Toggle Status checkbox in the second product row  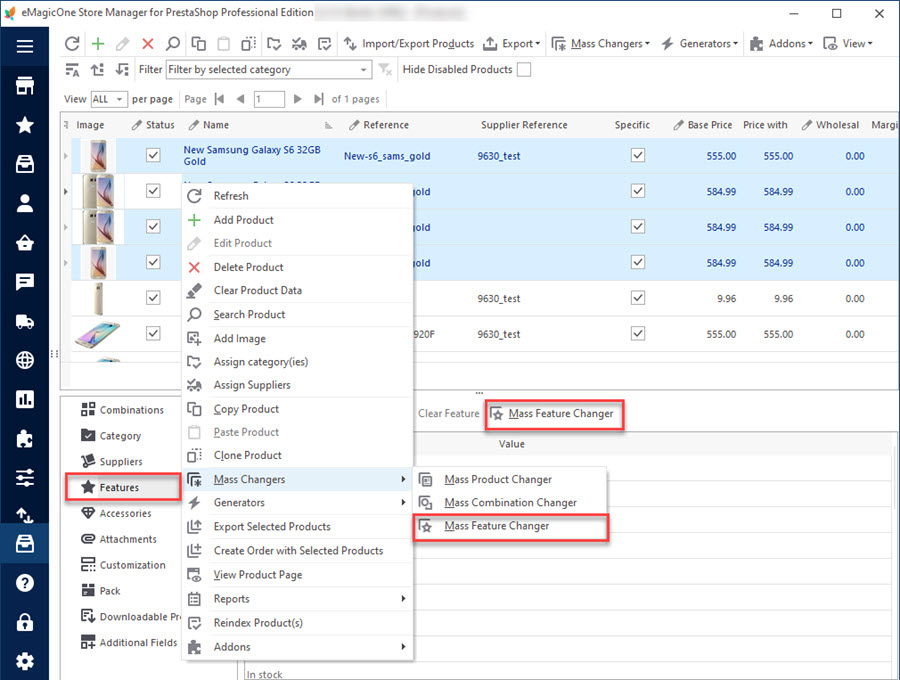(153, 191)
